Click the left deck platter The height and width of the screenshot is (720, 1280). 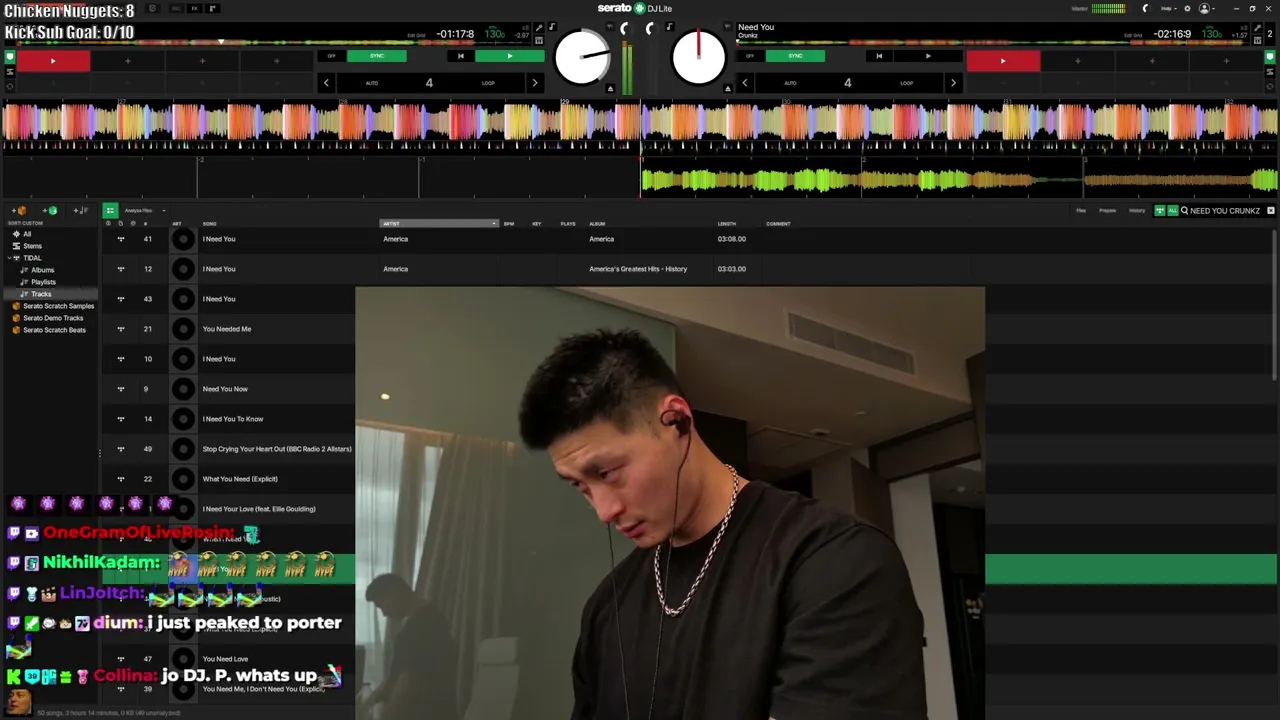coord(582,57)
